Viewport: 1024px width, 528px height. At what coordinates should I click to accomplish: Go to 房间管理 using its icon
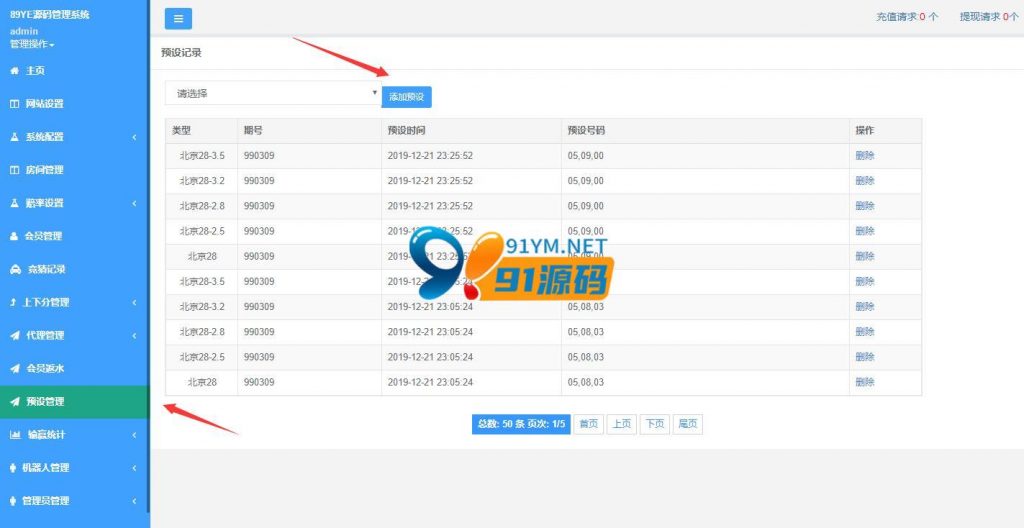click(x=14, y=170)
